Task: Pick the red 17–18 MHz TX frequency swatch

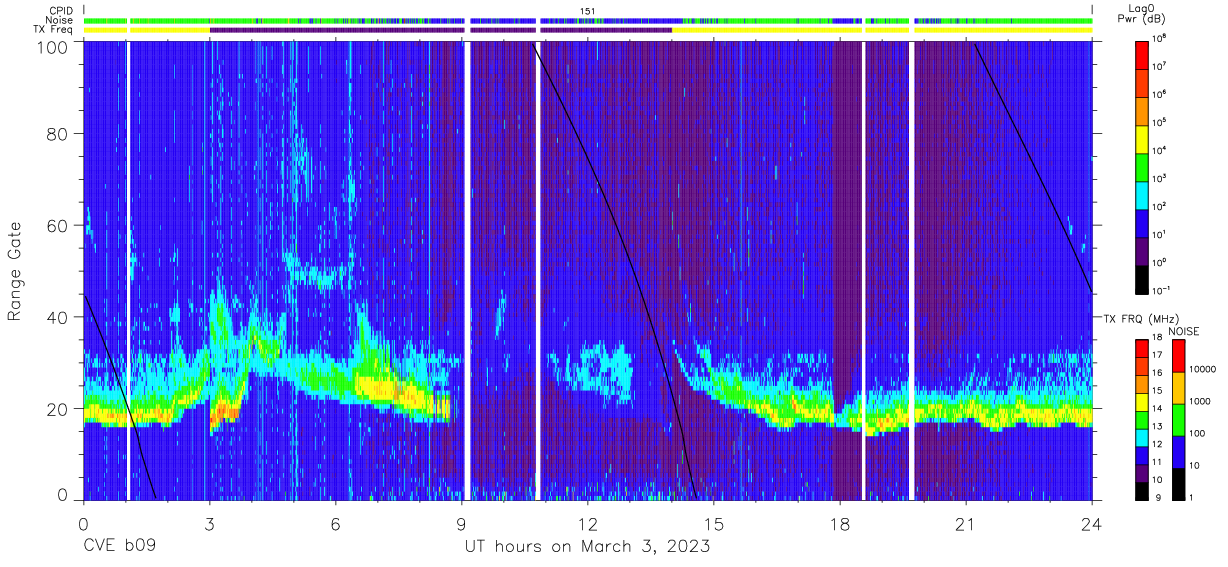Action: click(1143, 349)
